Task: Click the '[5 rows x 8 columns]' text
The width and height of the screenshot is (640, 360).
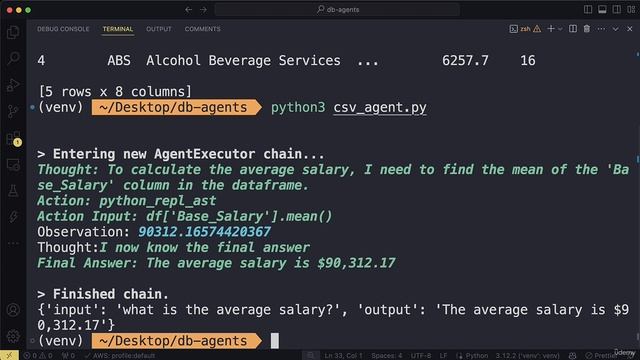Action: pyautogui.click(x=115, y=91)
